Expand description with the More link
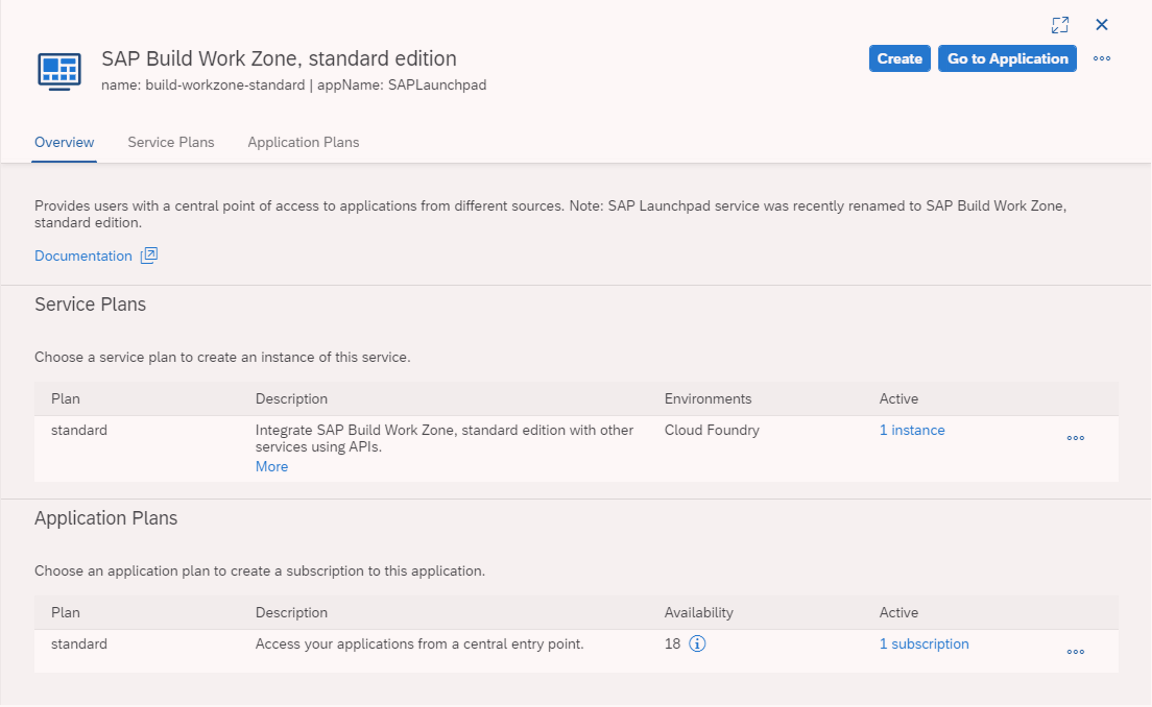The height and width of the screenshot is (707, 1152). click(271, 467)
